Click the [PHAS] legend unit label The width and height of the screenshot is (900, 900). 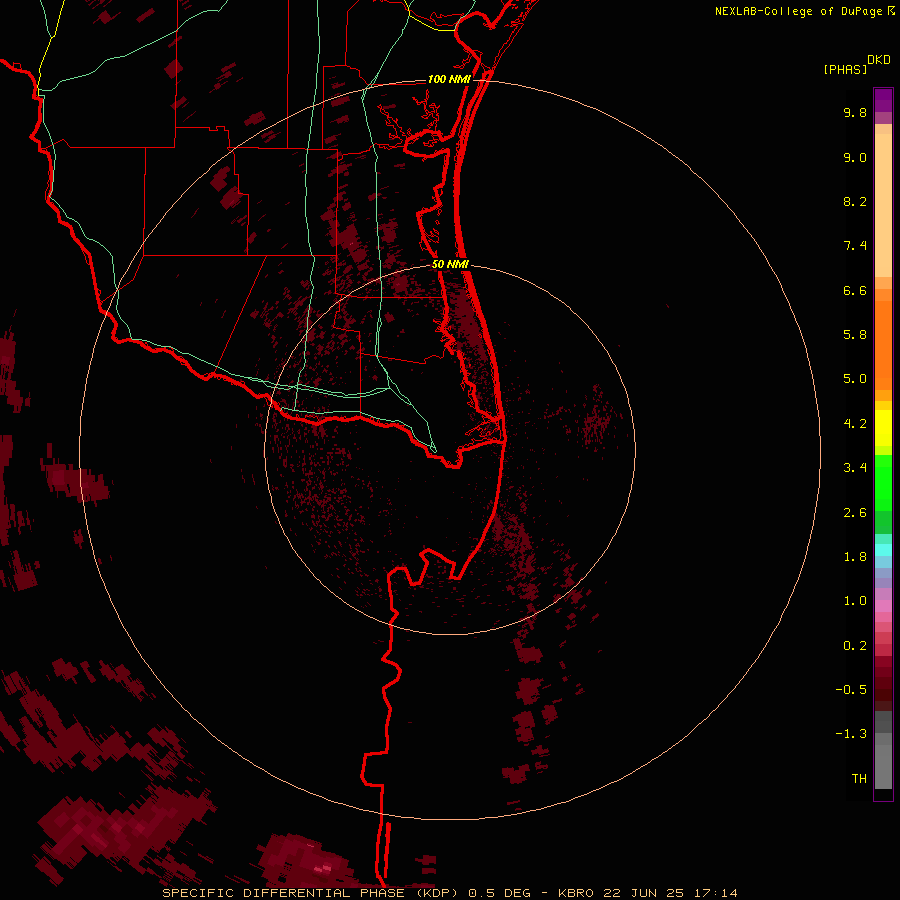[844, 69]
